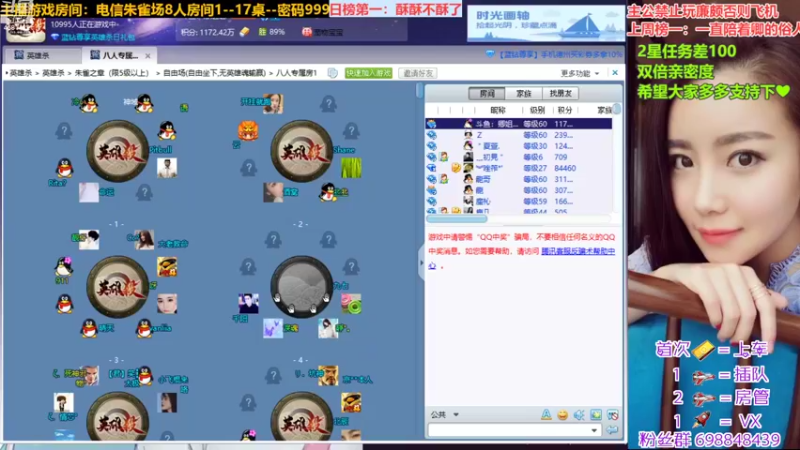
Task: Click the 英雄杀 root breadcrumb item
Action: (21, 73)
